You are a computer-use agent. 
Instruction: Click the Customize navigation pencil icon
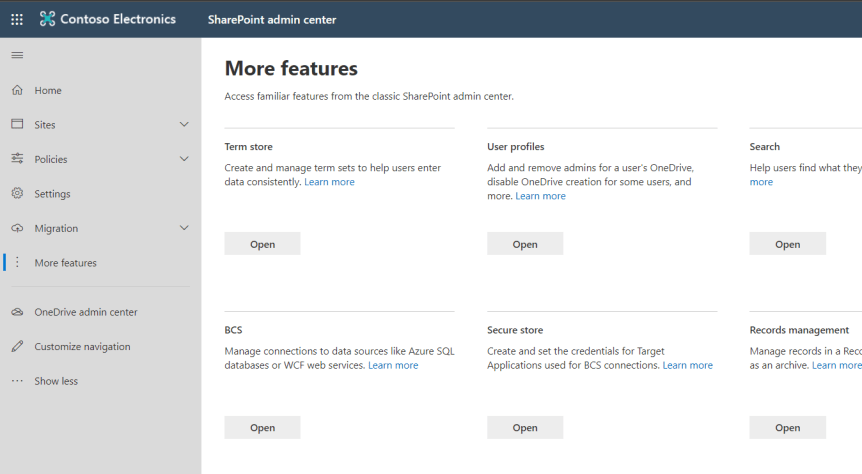coord(17,347)
